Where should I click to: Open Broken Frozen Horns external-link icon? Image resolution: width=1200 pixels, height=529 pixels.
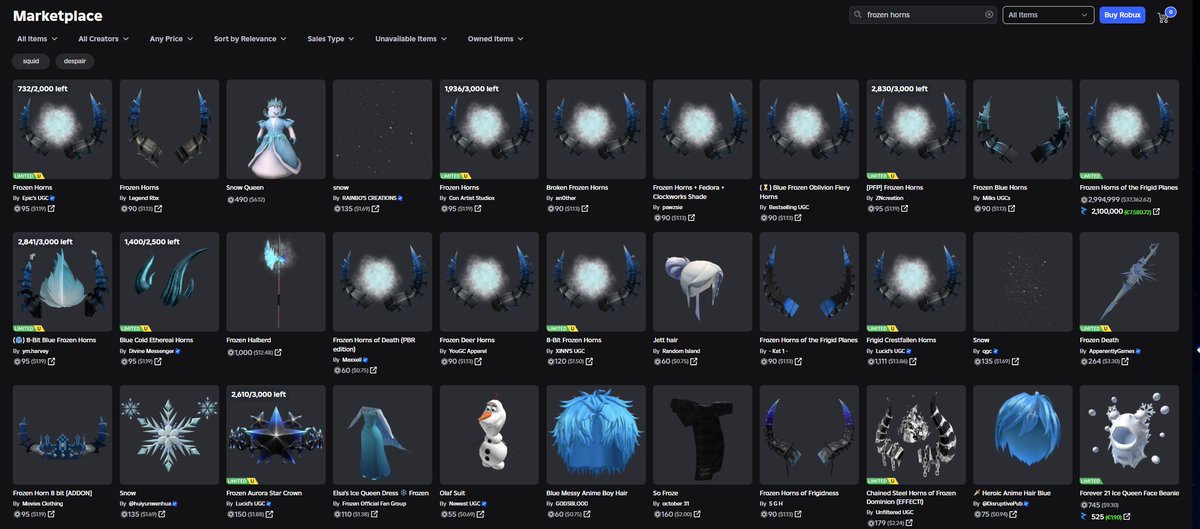585,209
